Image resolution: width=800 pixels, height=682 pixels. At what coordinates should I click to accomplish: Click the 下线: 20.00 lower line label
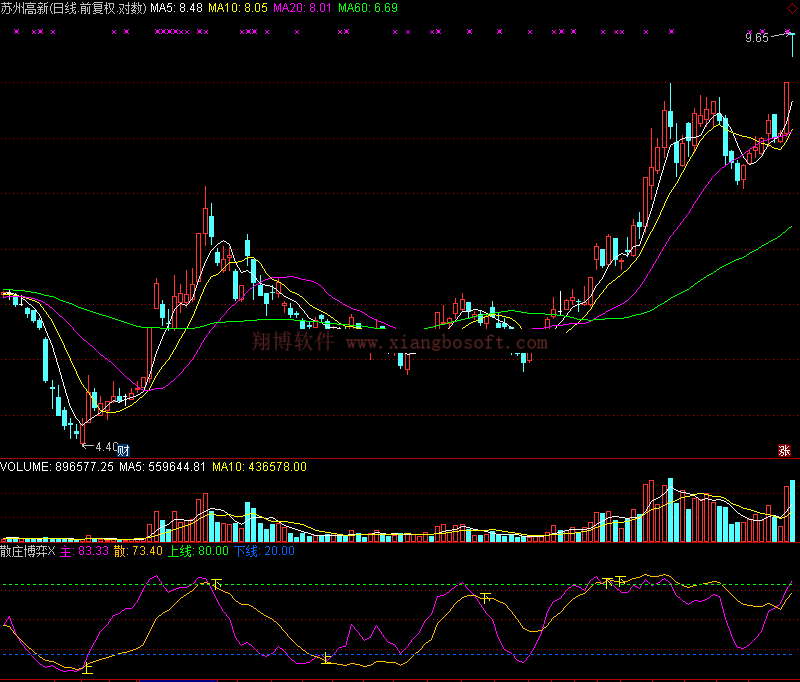pos(264,551)
